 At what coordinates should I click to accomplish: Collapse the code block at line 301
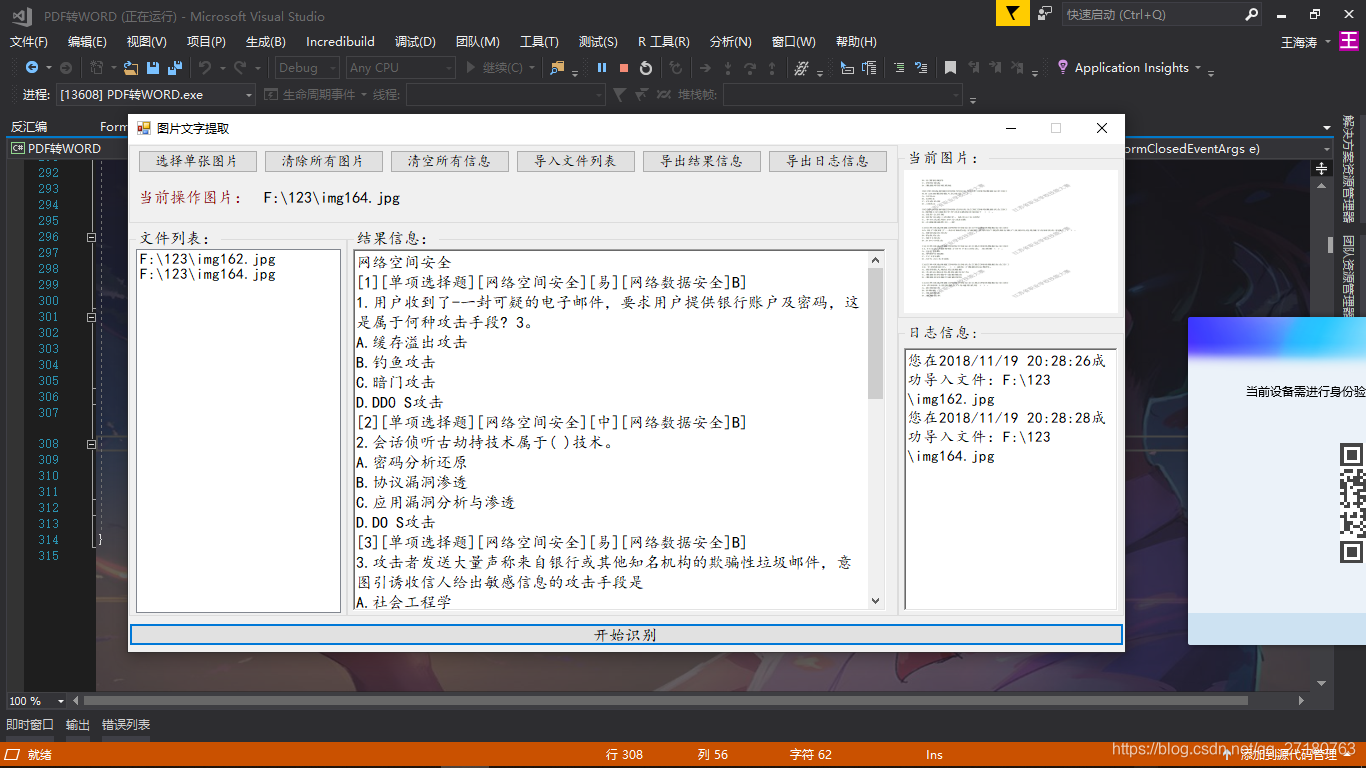click(x=91, y=317)
